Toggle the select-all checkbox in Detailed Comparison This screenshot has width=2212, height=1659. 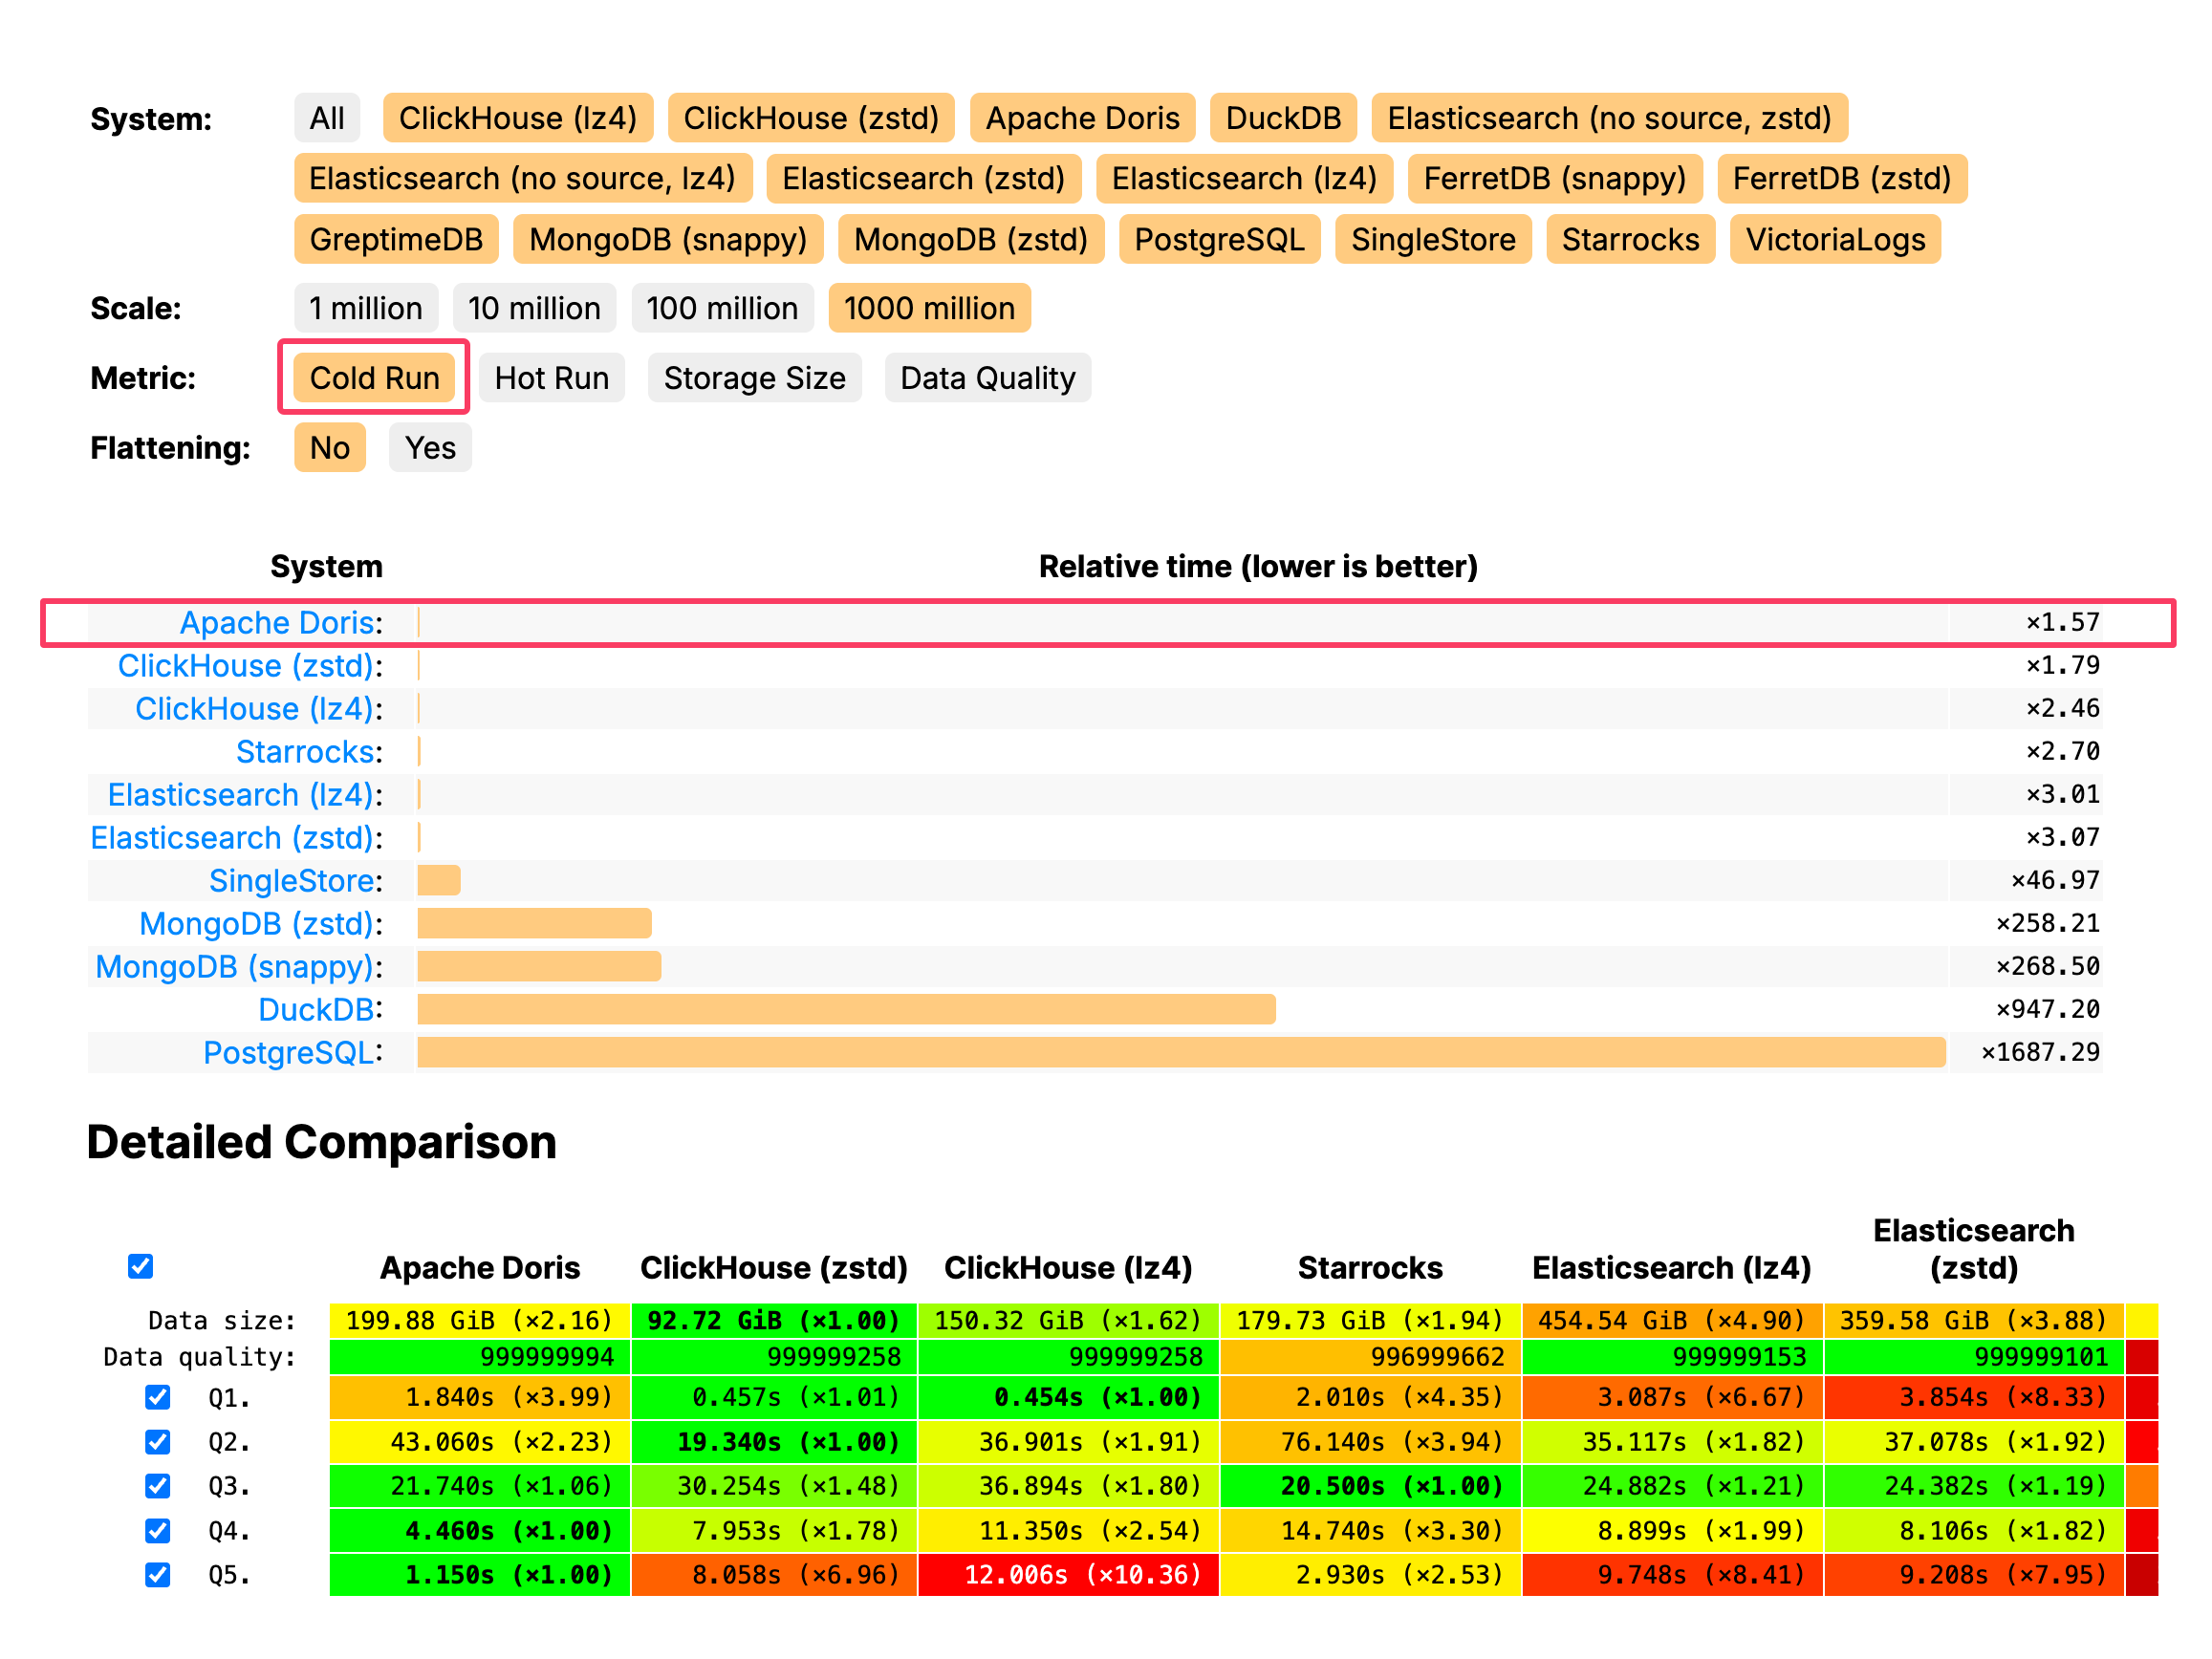tap(141, 1265)
